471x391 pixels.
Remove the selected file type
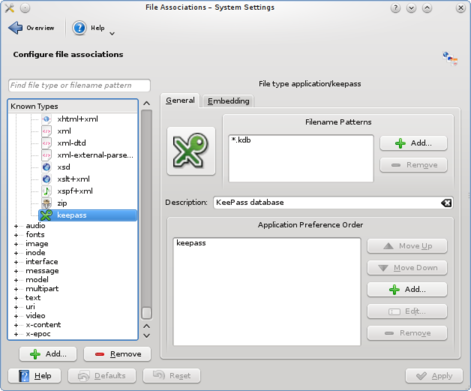117,354
